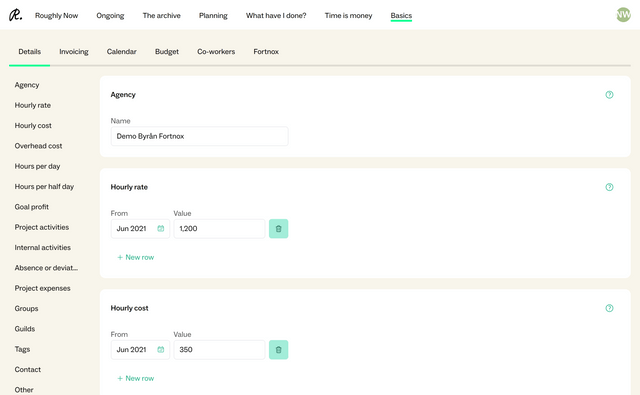Jump to Absence or deviations section
This screenshot has width=640, height=395.
(46, 268)
